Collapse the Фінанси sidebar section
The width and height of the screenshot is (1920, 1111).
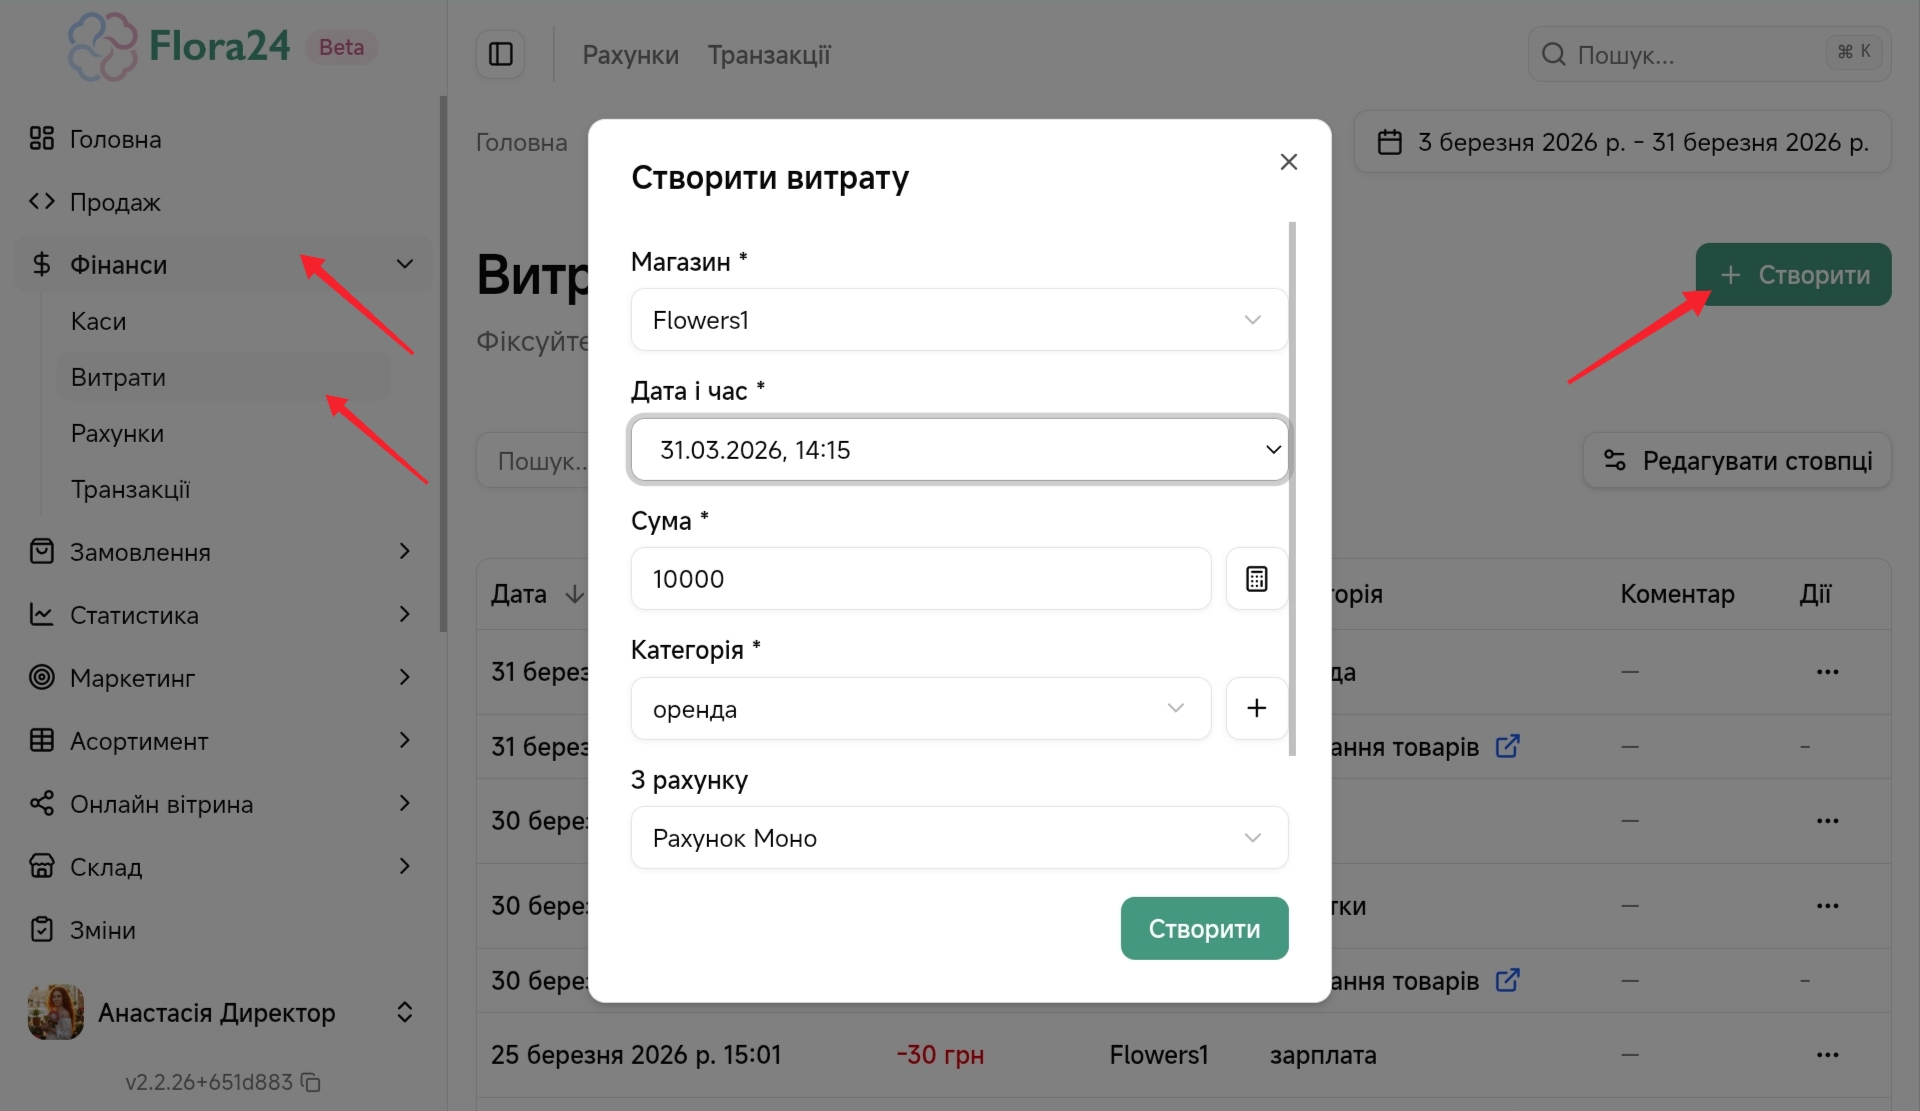[404, 264]
